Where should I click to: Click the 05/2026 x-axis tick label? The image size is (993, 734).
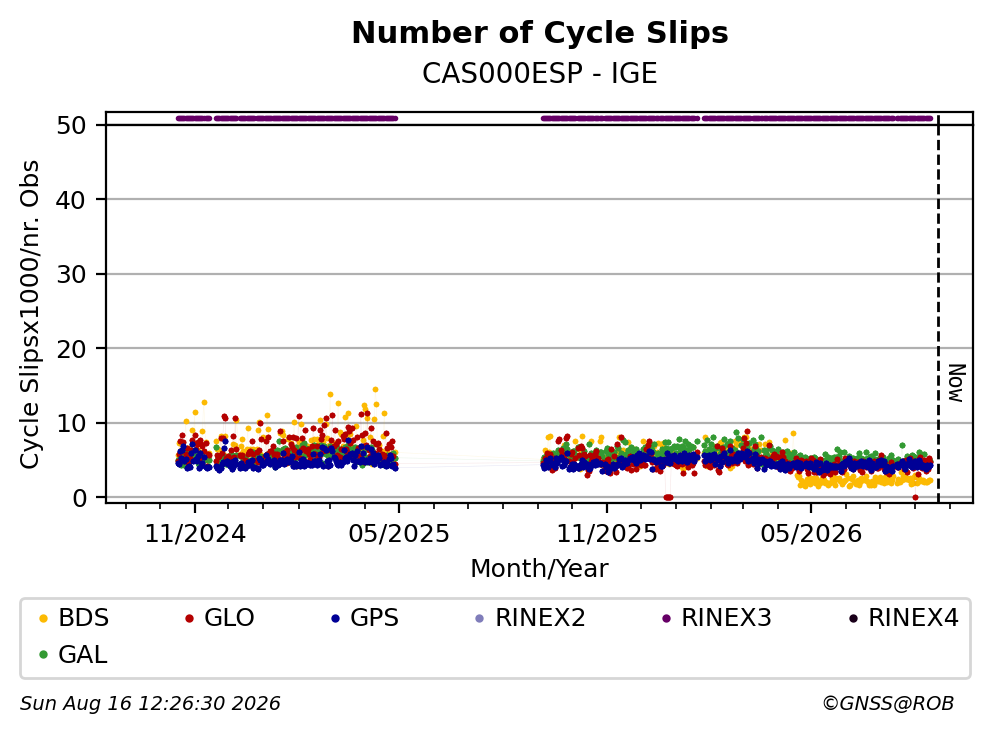click(811, 534)
